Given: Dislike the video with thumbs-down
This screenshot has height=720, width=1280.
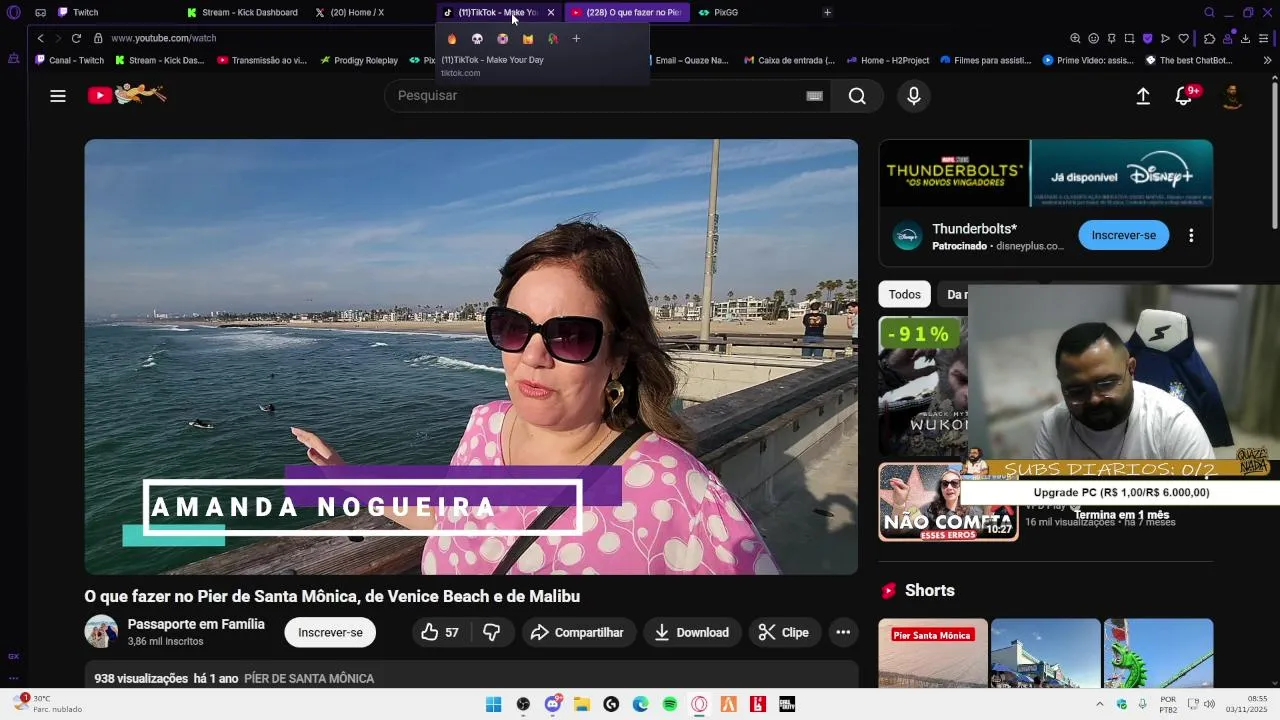Looking at the screenshot, I should 492,632.
